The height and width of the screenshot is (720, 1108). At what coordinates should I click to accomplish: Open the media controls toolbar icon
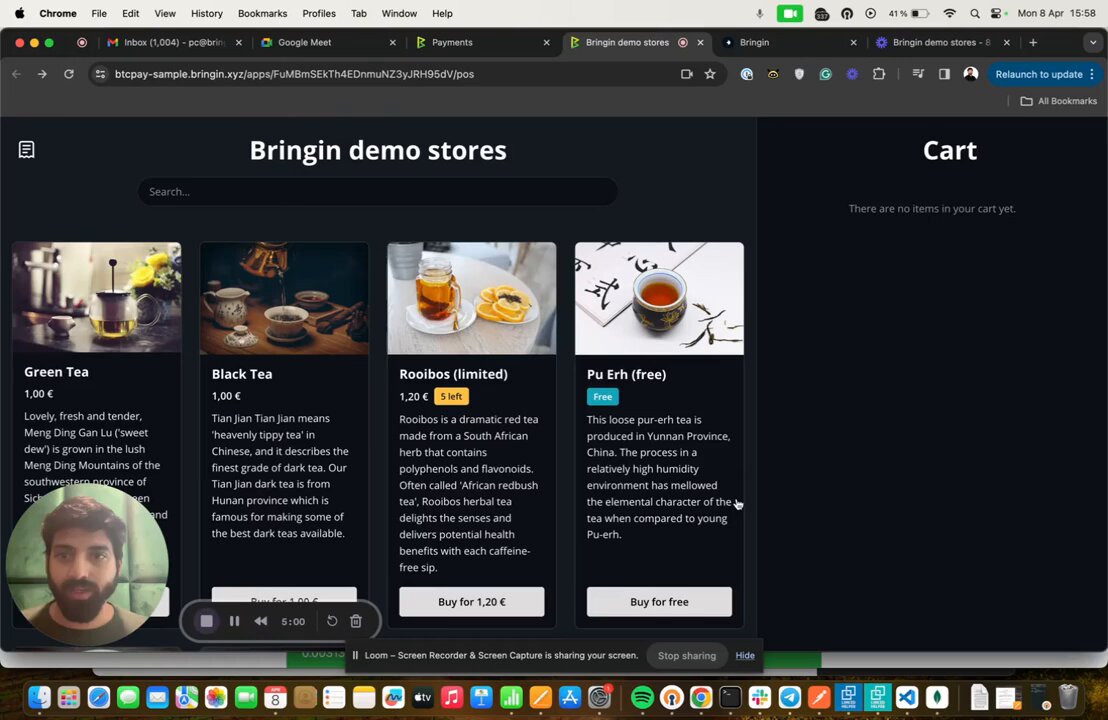point(918,73)
